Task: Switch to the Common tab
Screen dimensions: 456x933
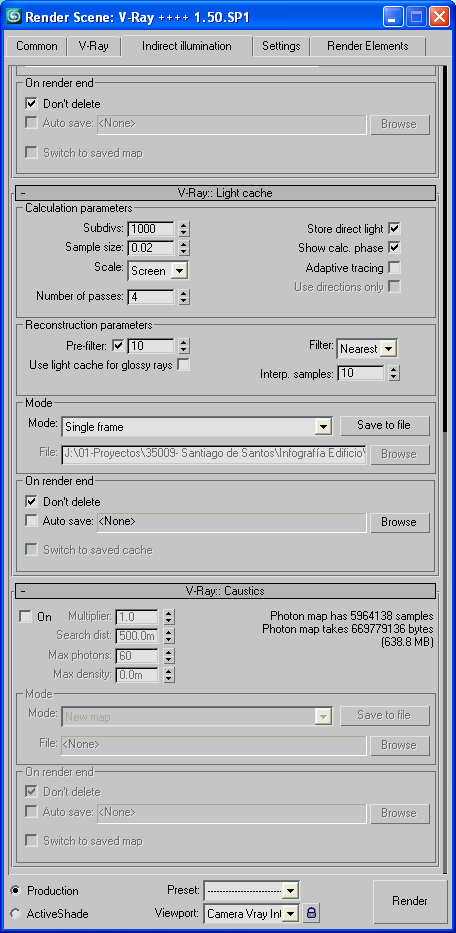Action: [37, 46]
